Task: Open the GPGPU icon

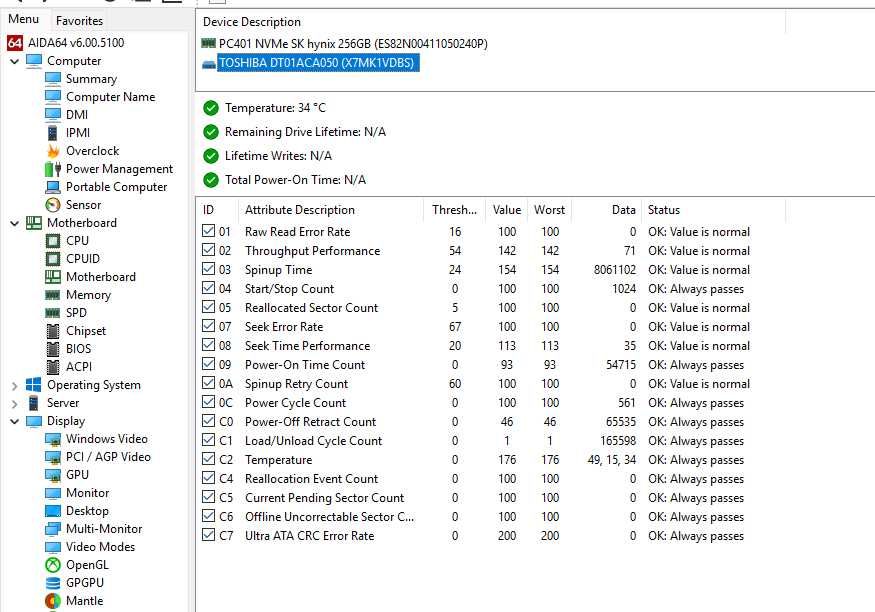Action: coord(52,582)
